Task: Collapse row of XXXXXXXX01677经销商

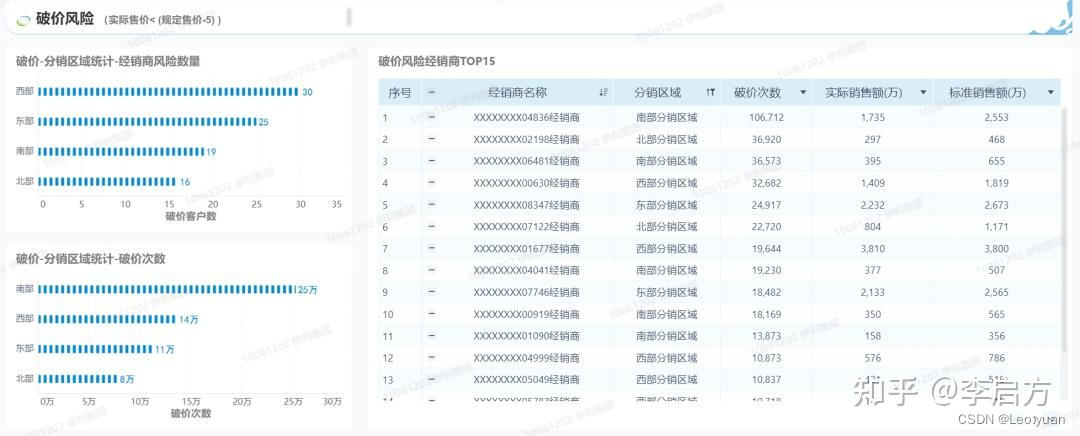Action: (432, 248)
